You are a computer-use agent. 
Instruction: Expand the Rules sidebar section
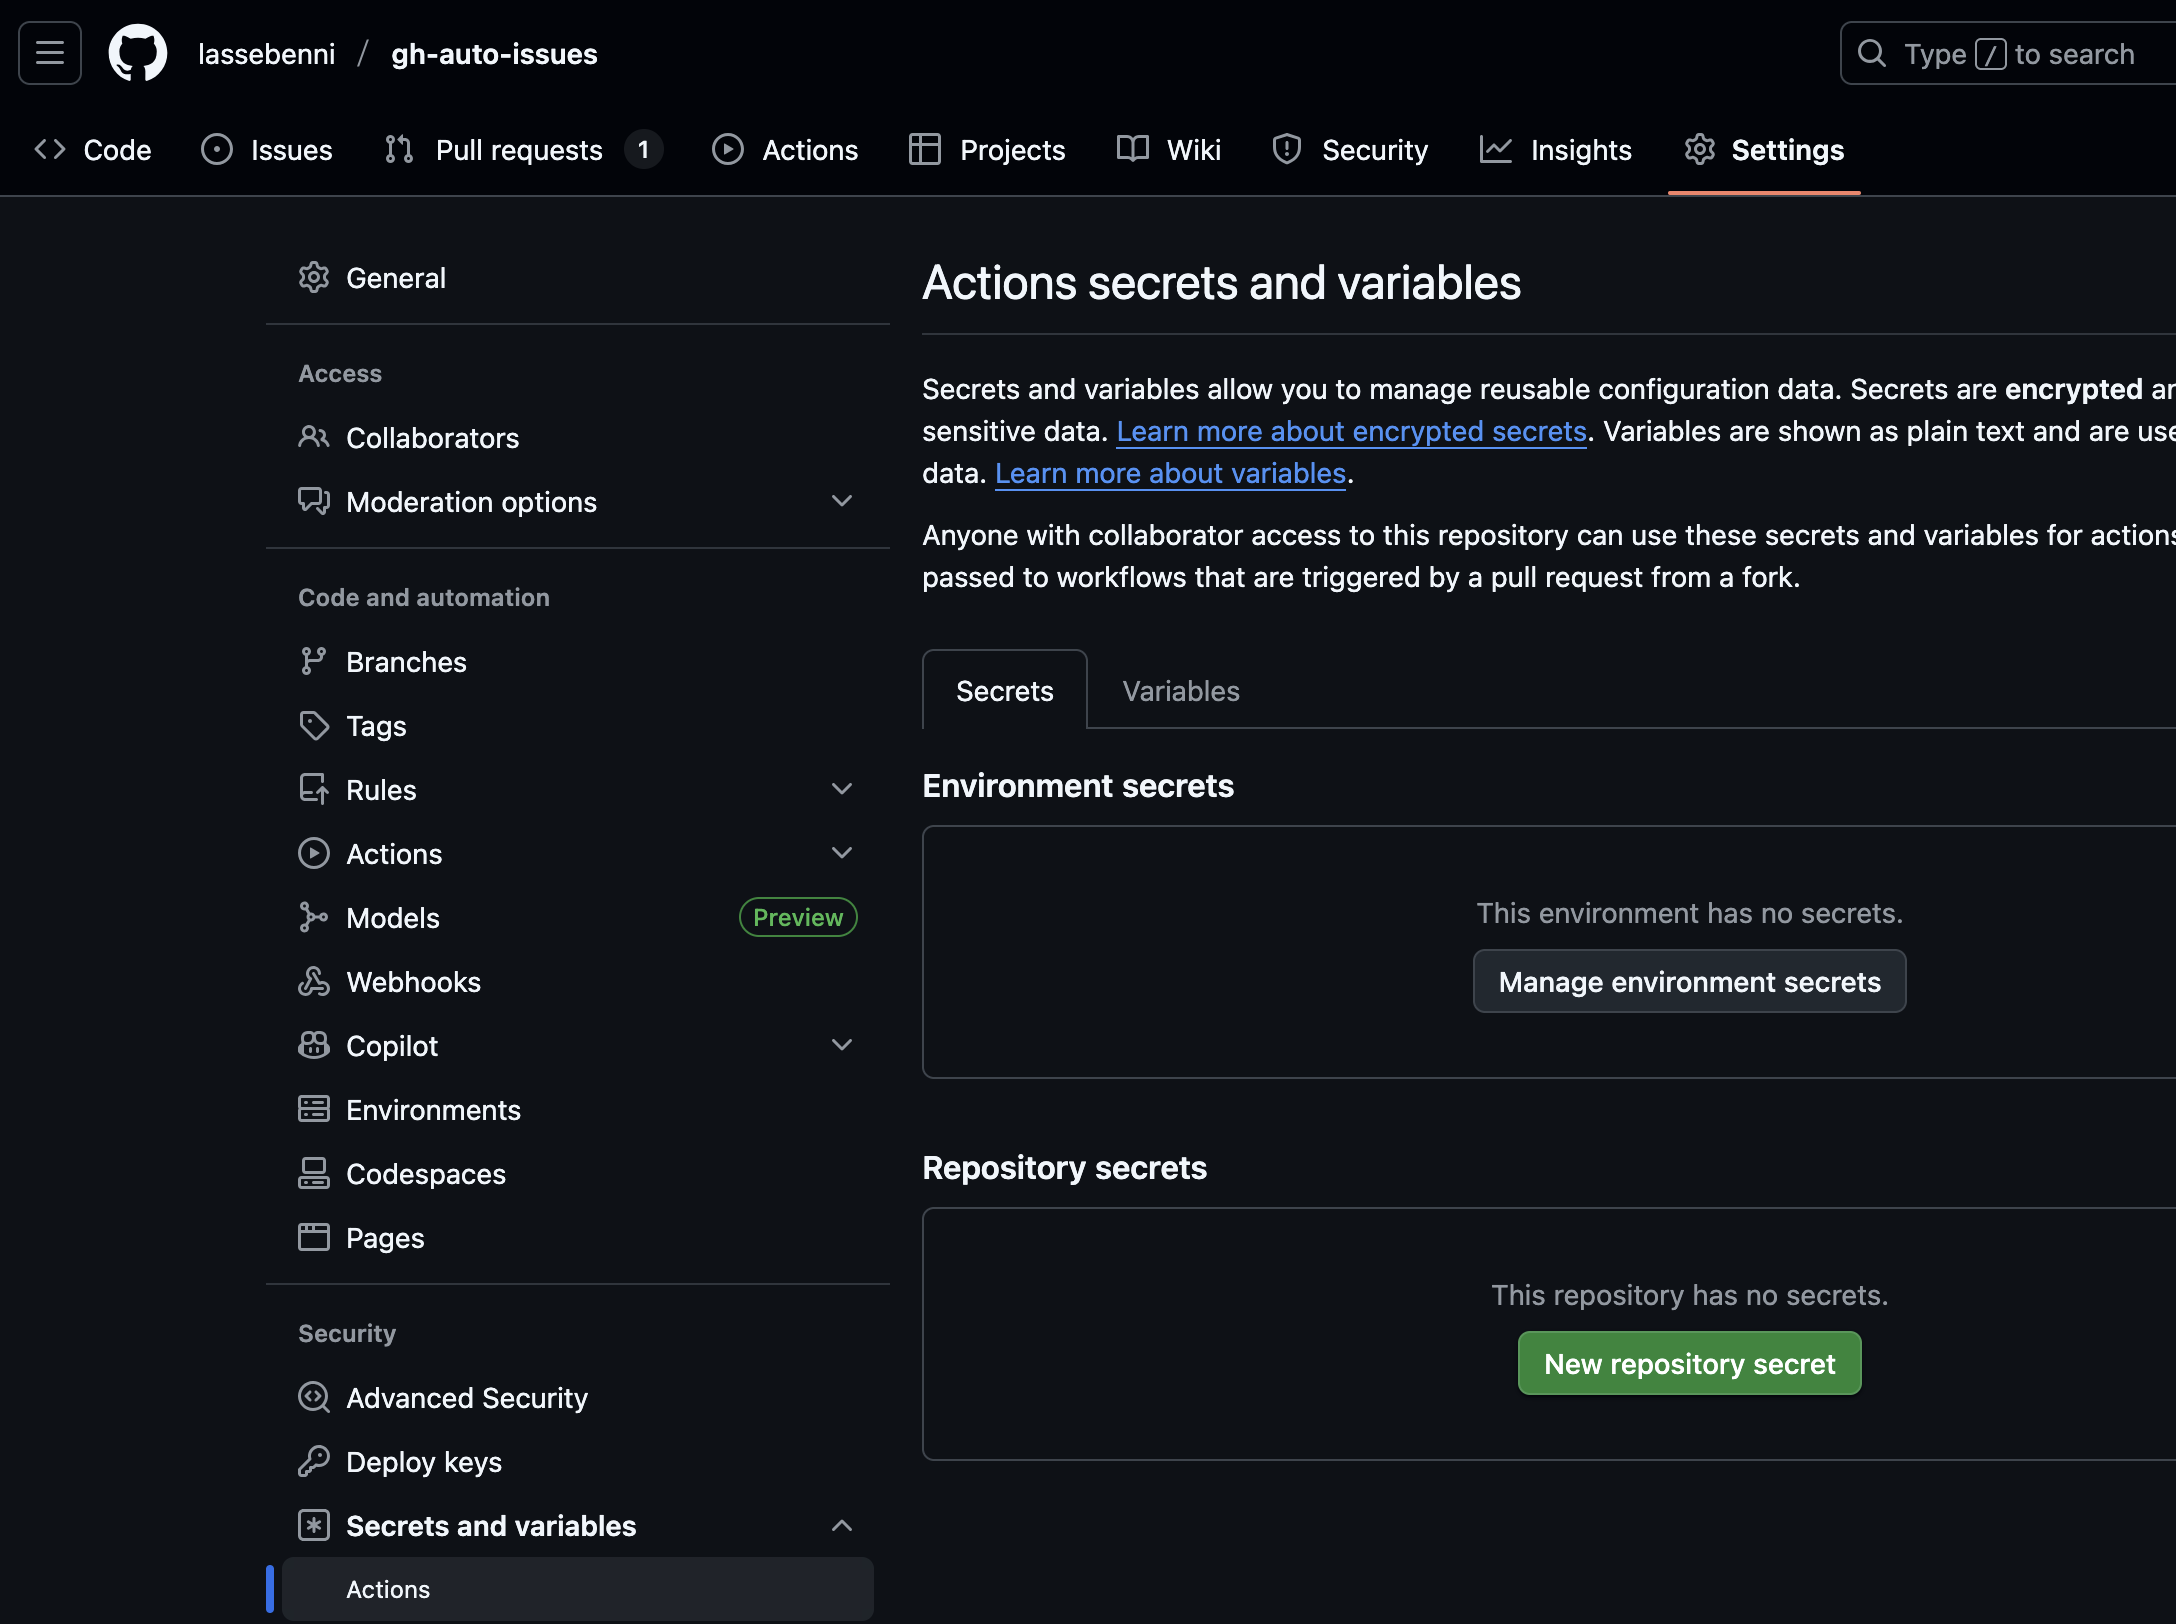pyautogui.click(x=841, y=789)
